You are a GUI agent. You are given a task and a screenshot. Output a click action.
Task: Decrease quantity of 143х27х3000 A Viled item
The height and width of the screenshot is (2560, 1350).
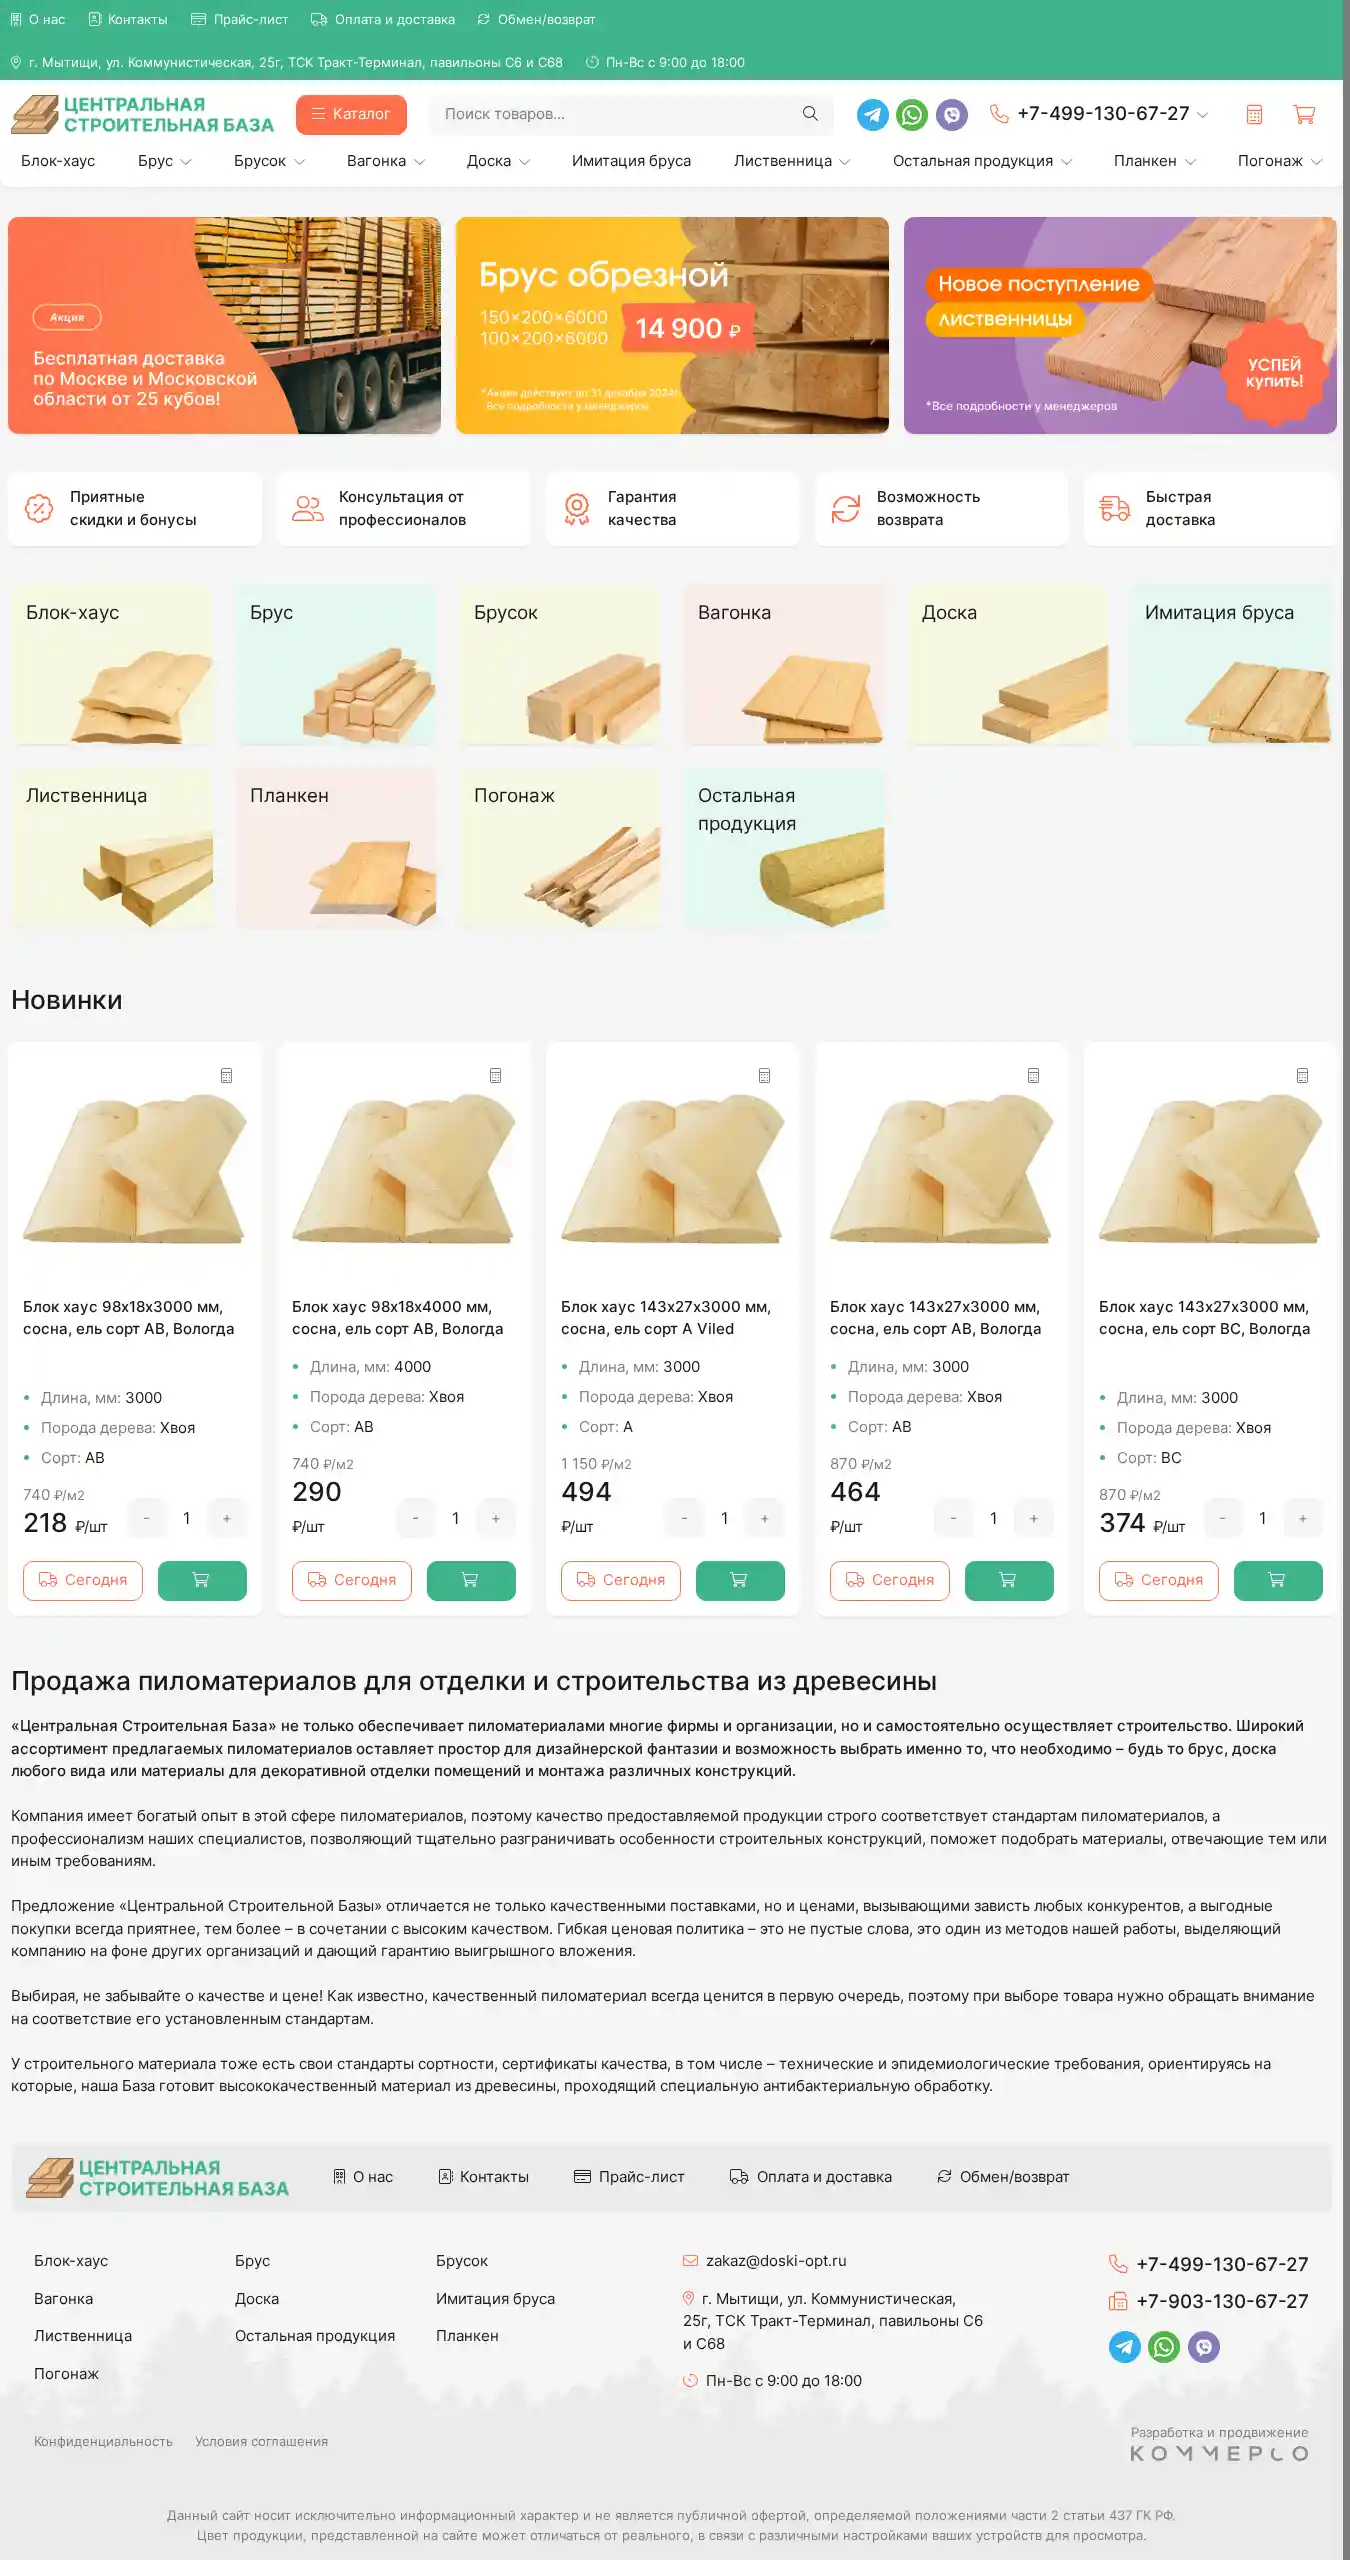(684, 1518)
